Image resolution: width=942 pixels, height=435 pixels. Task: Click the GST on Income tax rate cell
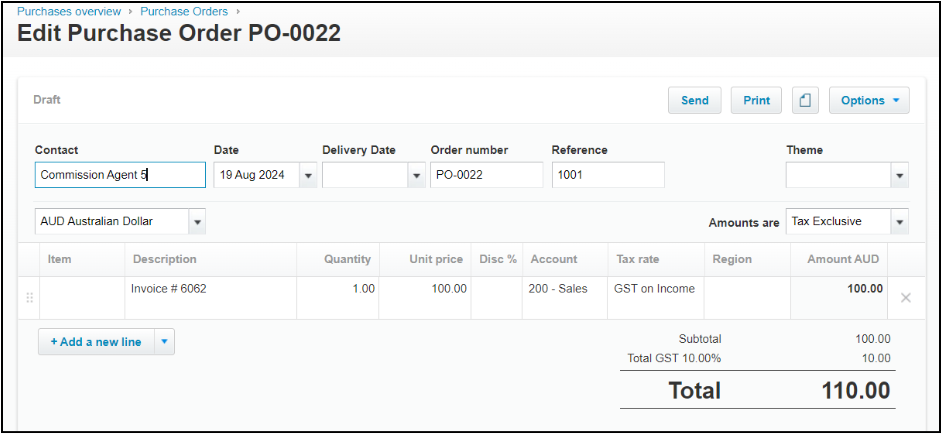tap(654, 298)
